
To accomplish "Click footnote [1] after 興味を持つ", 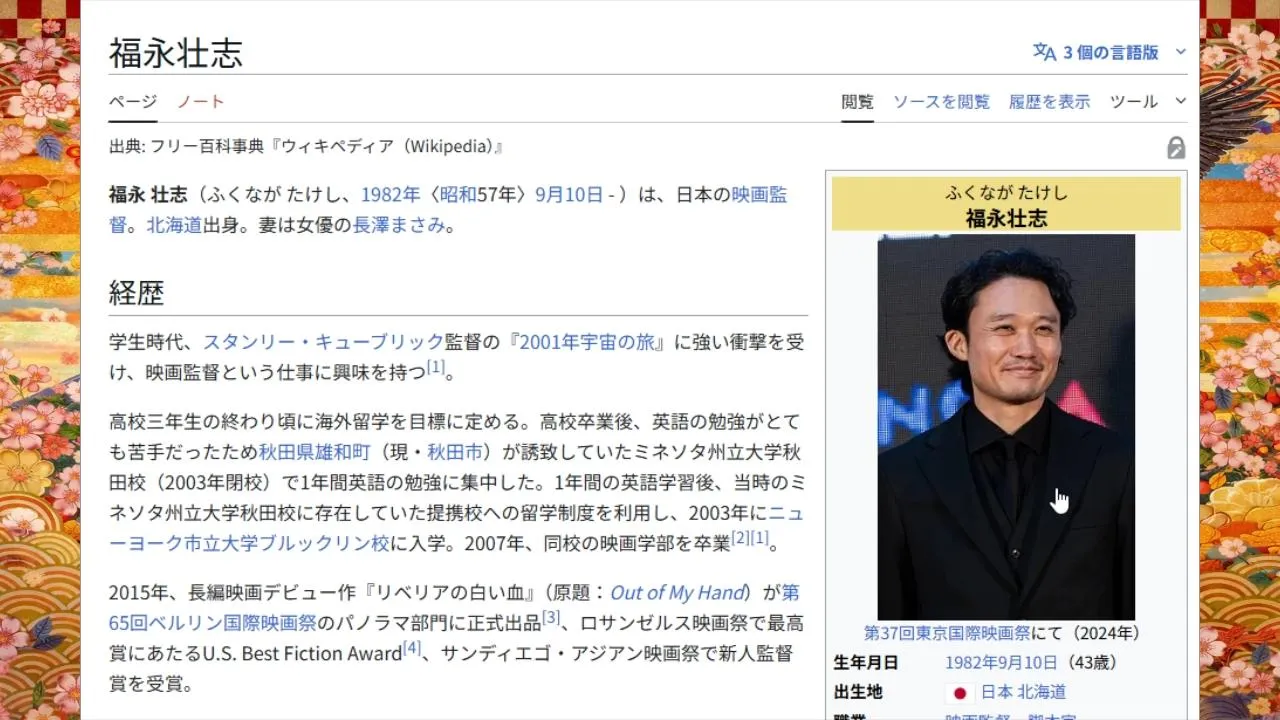I will click(x=435, y=368).
